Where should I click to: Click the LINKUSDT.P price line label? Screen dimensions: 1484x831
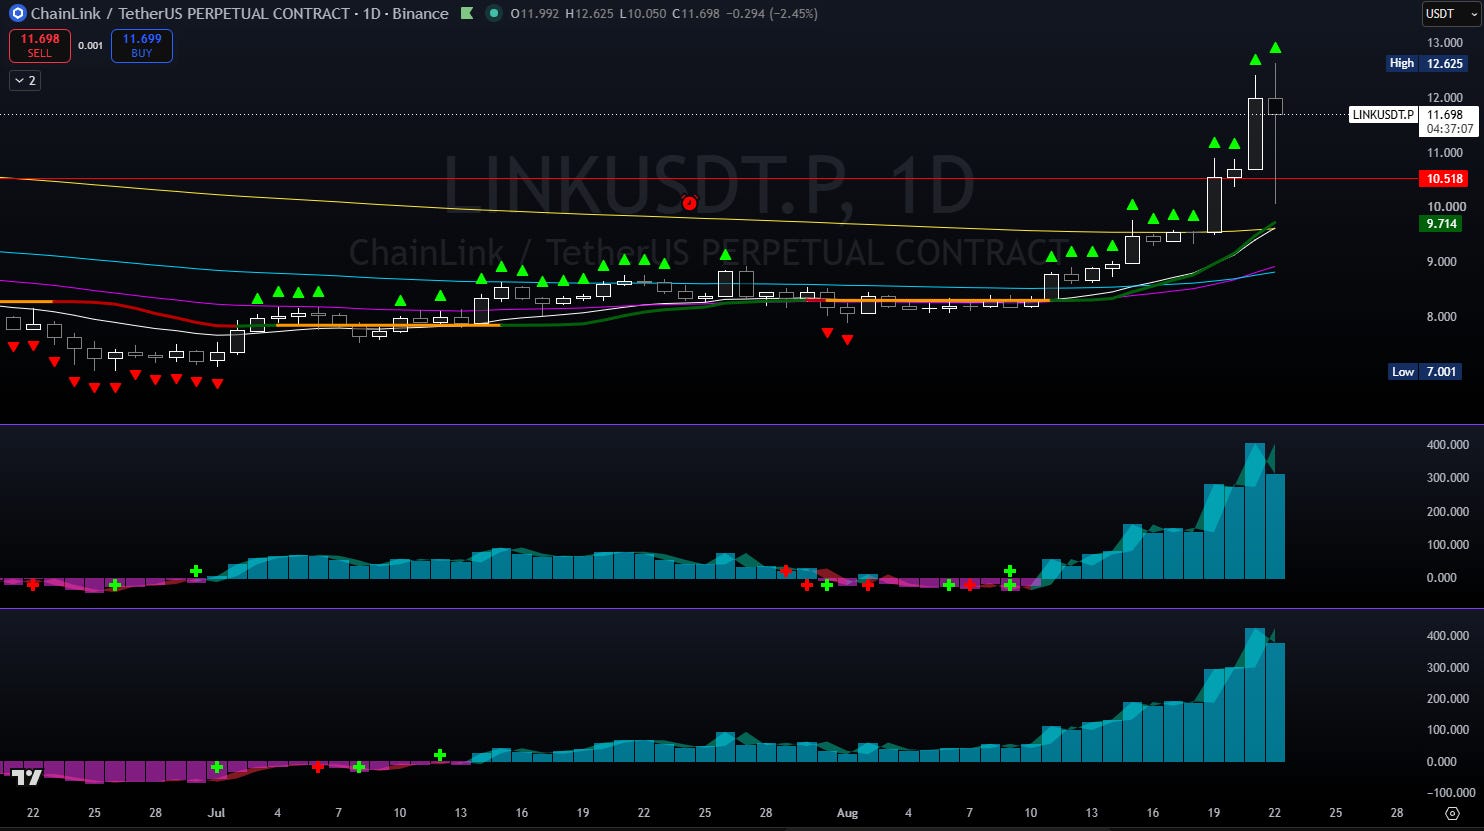pos(1383,115)
